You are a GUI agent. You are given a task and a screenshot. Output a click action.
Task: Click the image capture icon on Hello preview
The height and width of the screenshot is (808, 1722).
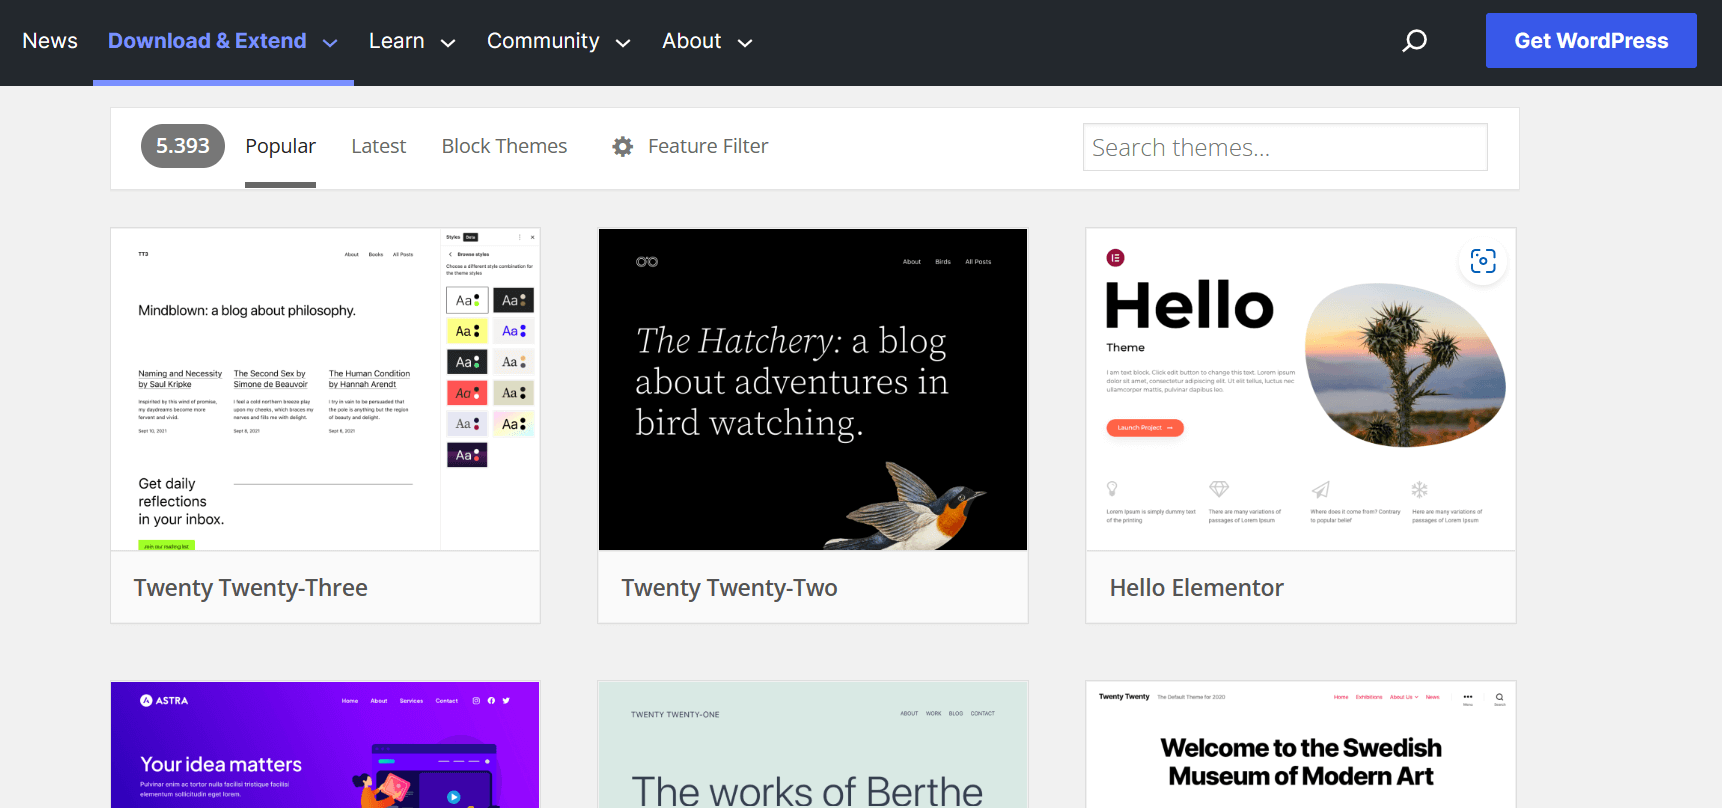[x=1482, y=261]
